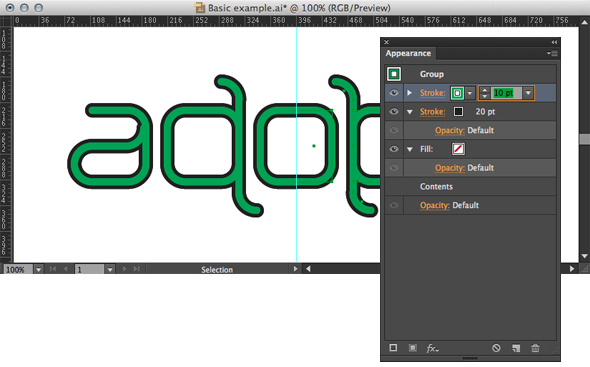Click the document file icon in title bar
The width and height of the screenshot is (590, 367).
[x=200, y=8]
